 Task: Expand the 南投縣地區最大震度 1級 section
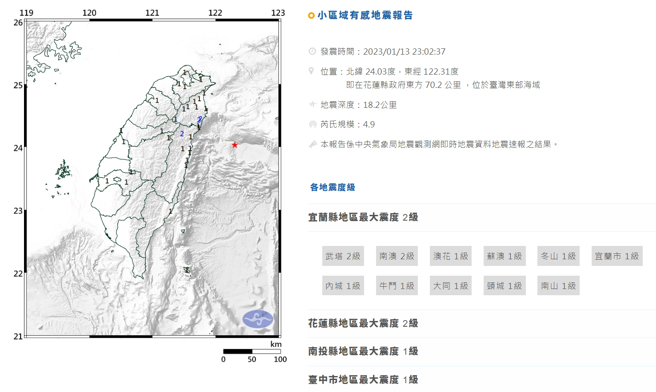pos(482,351)
